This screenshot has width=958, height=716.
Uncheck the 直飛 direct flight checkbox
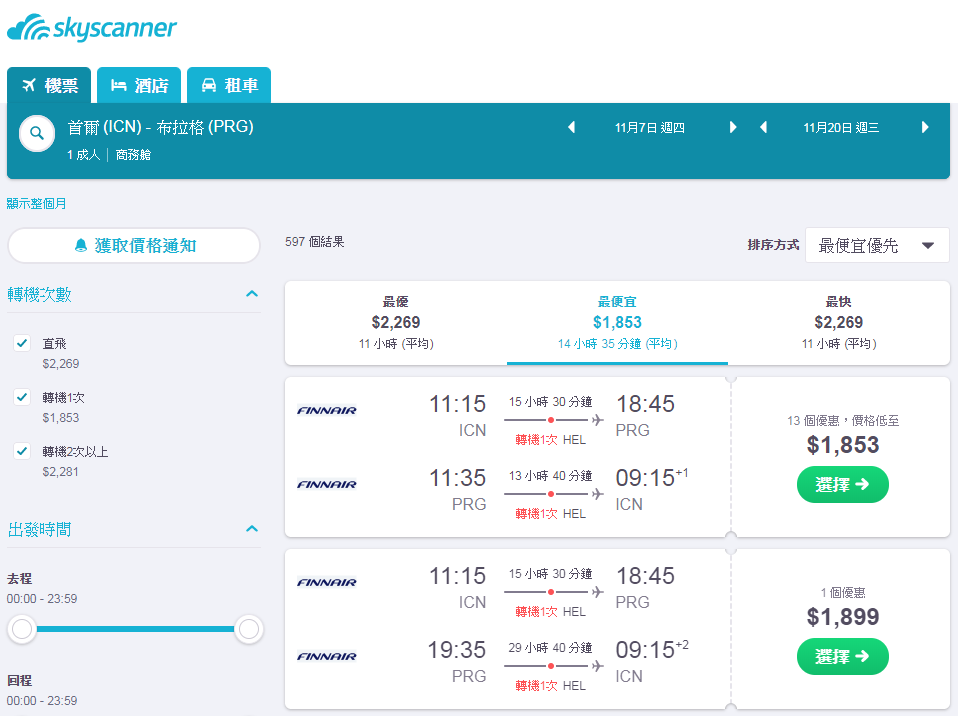pyautogui.click(x=23, y=343)
